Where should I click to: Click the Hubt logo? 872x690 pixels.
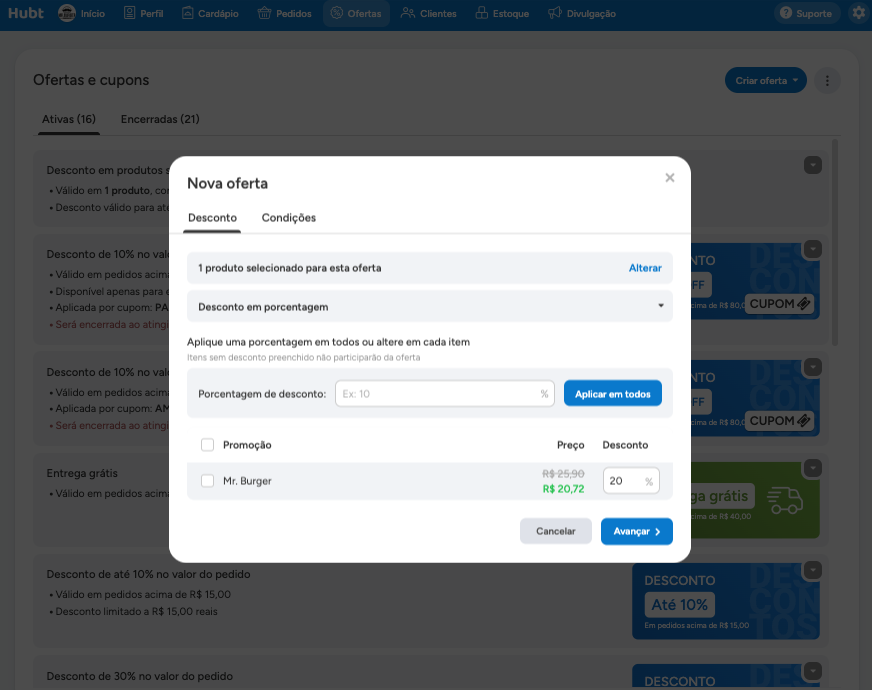tap(26, 13)
